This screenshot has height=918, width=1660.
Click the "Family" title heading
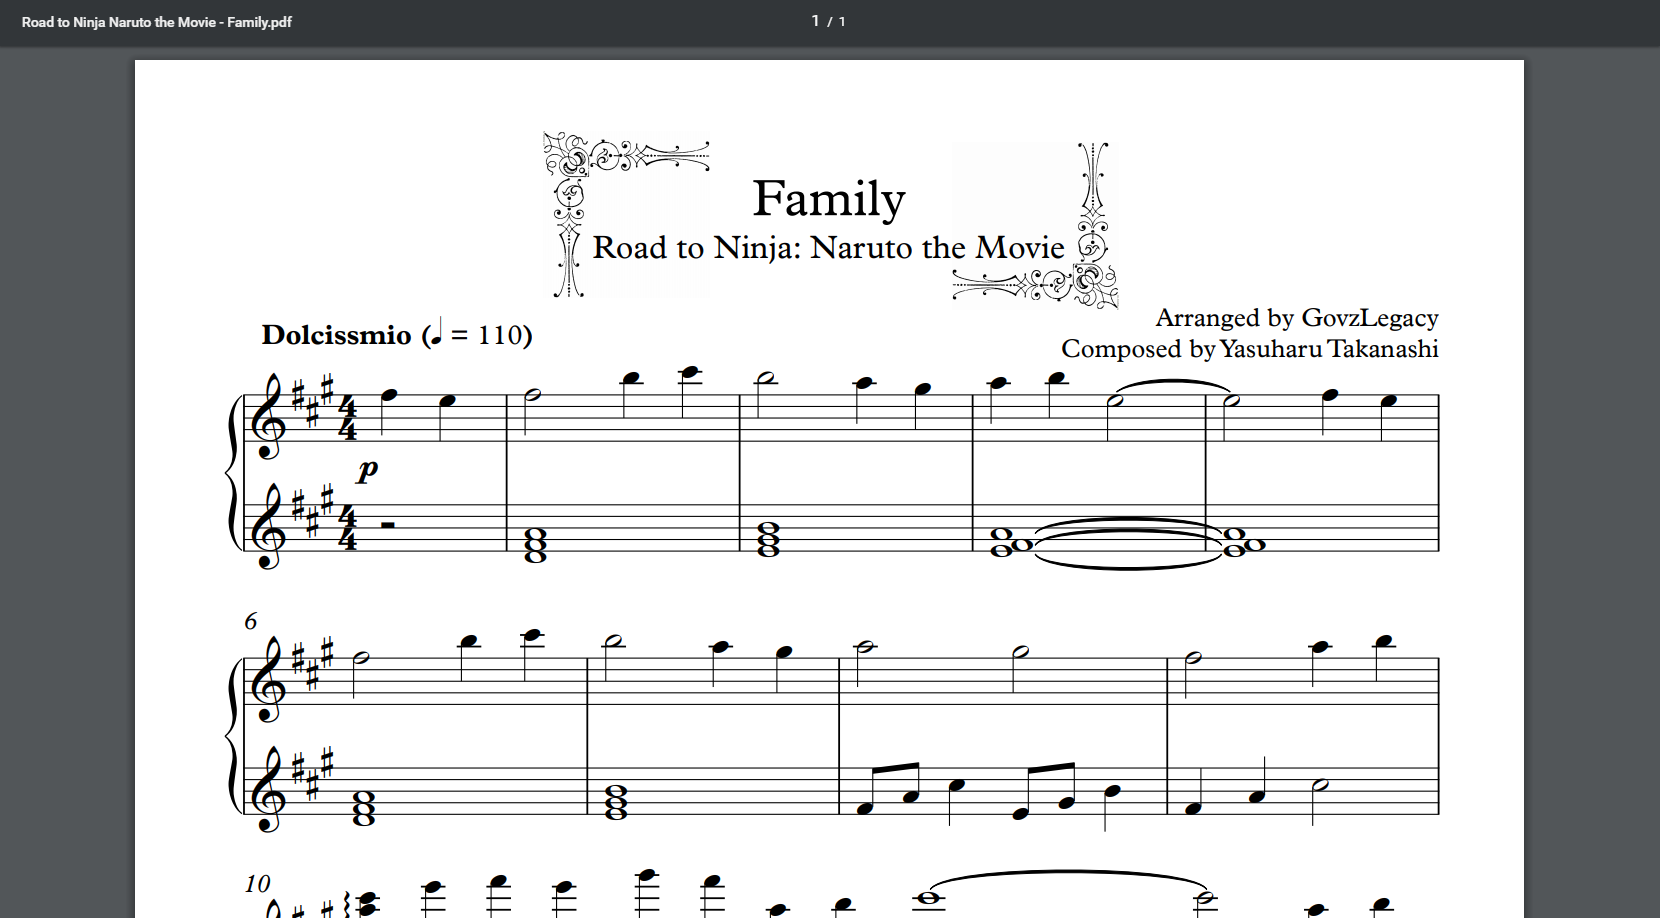[x=828, y=198]
